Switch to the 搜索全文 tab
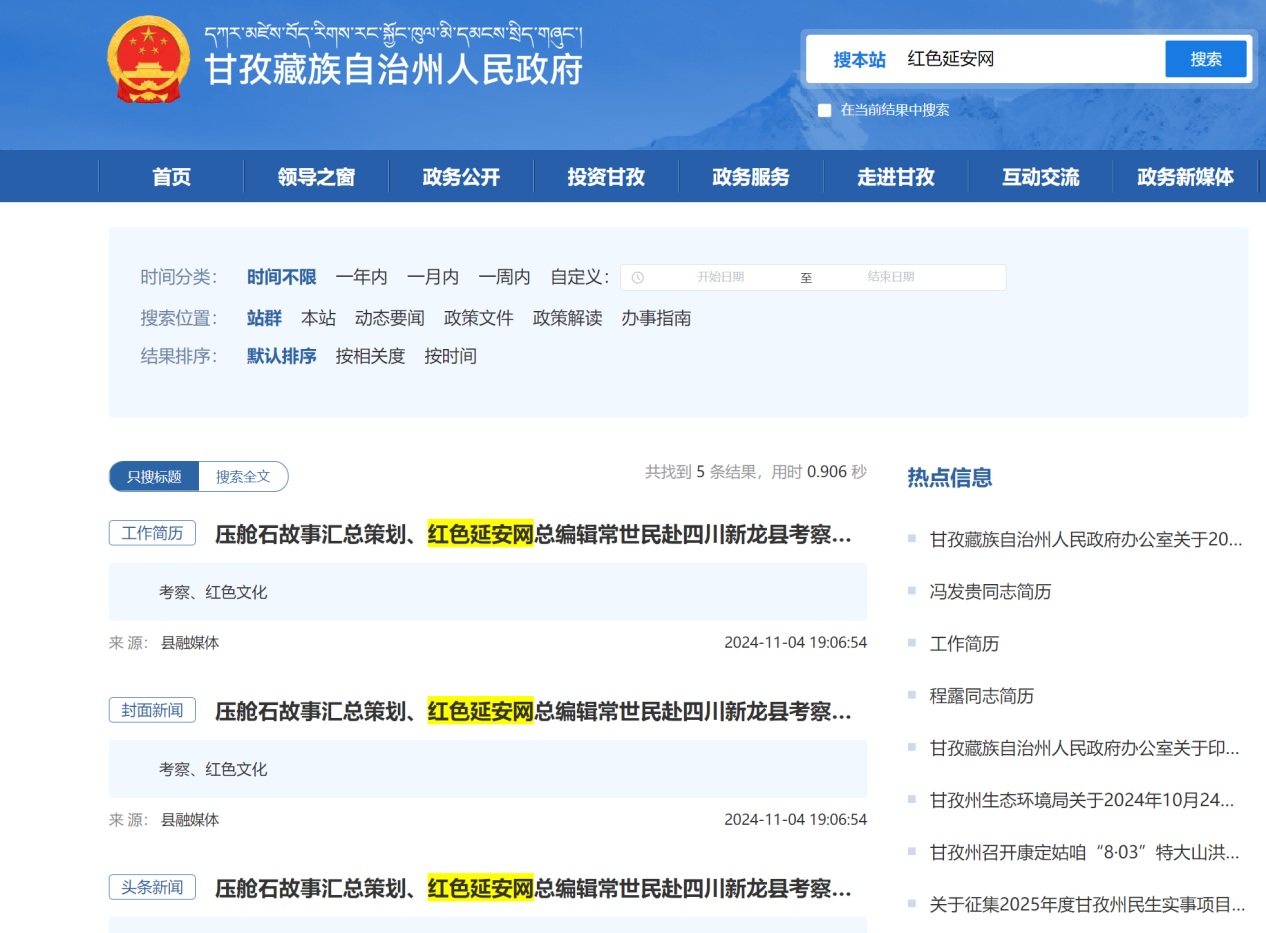This screenshot has width=1266, height=933. 243,477
